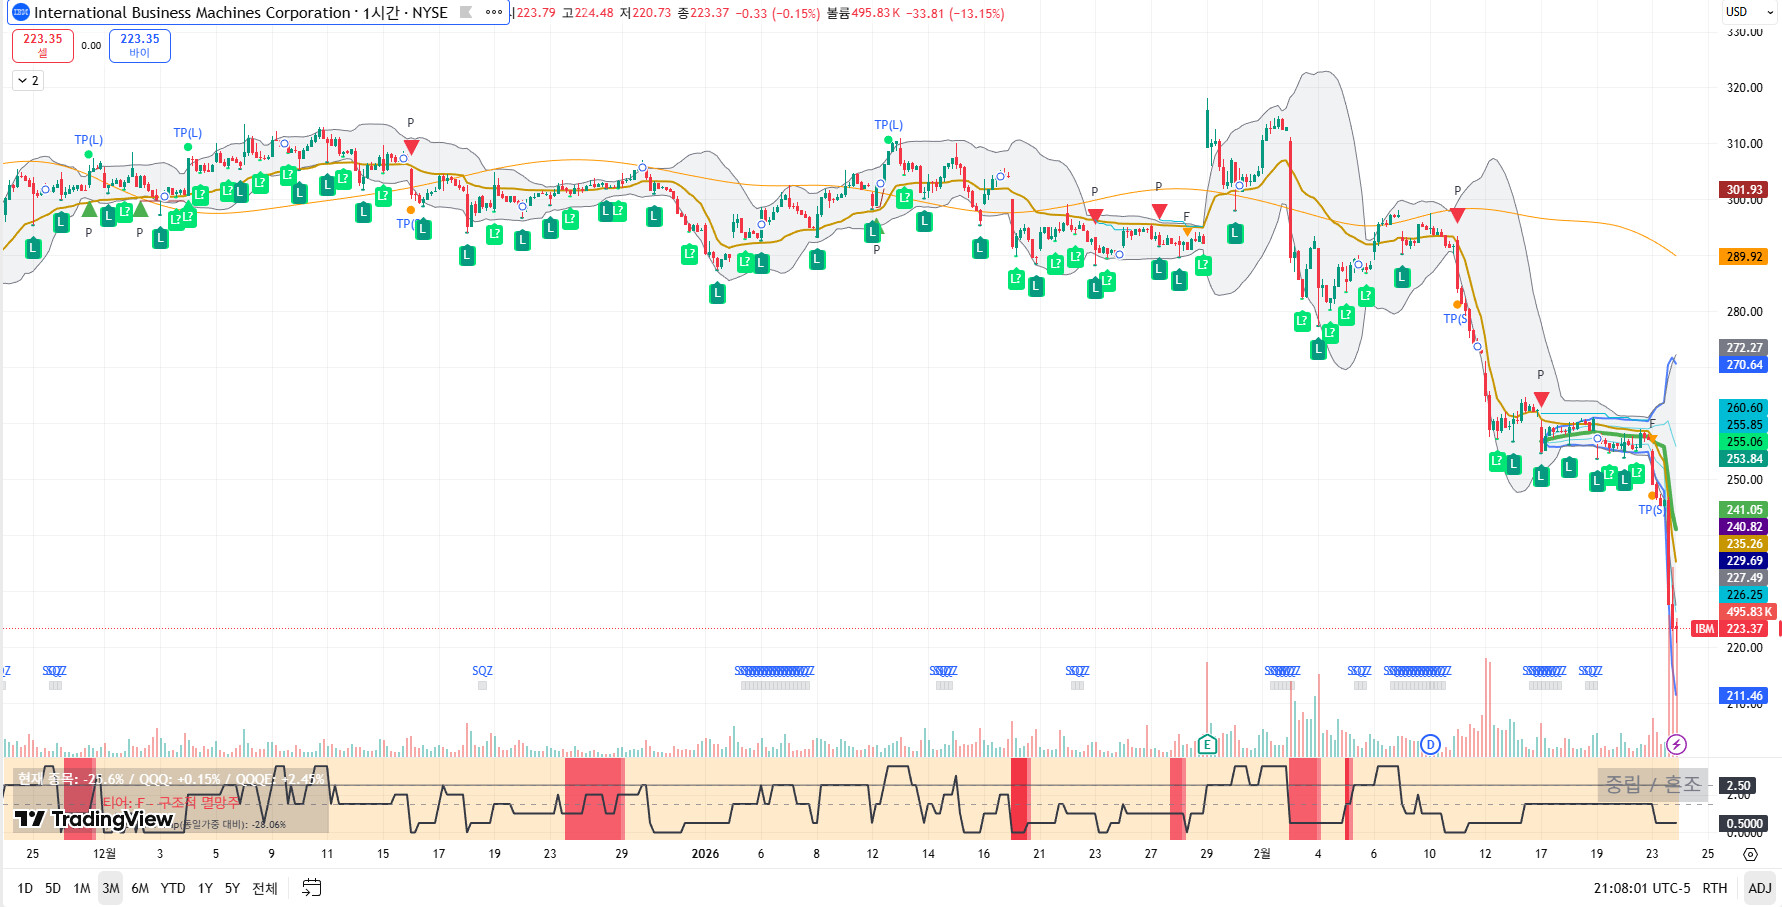Select the 5D time range
This screenshot has height=907, width=1782.
click(x=53, y=888)
